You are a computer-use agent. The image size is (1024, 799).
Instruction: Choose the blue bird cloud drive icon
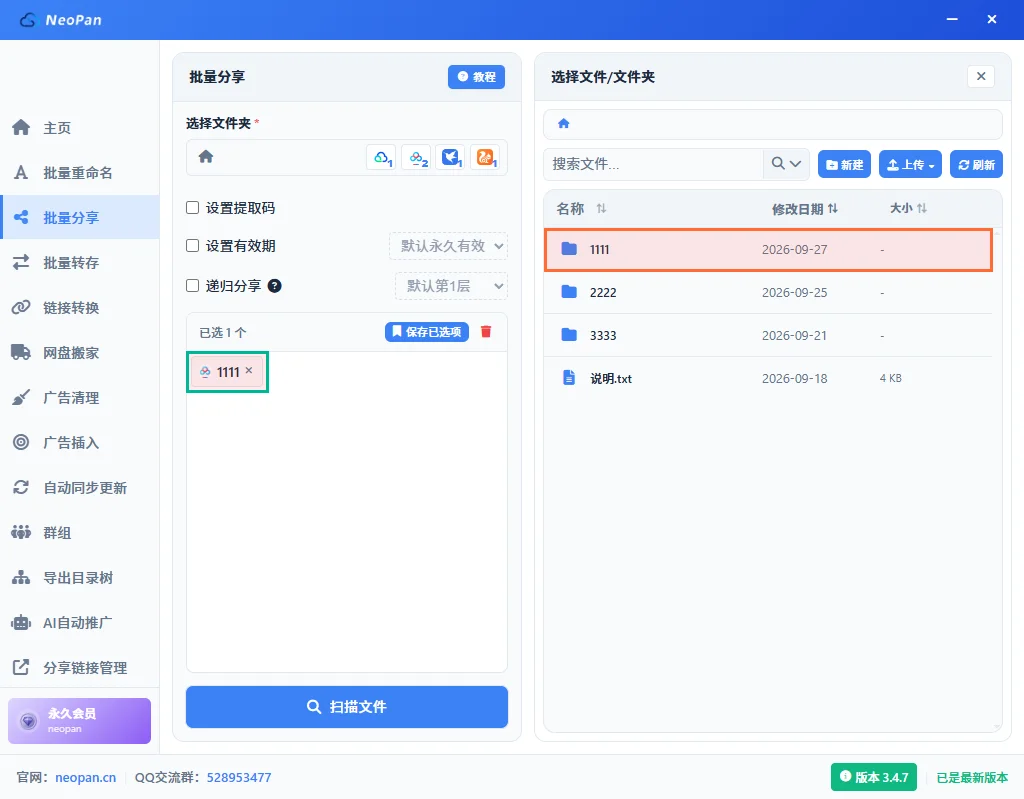pos(451,157)
